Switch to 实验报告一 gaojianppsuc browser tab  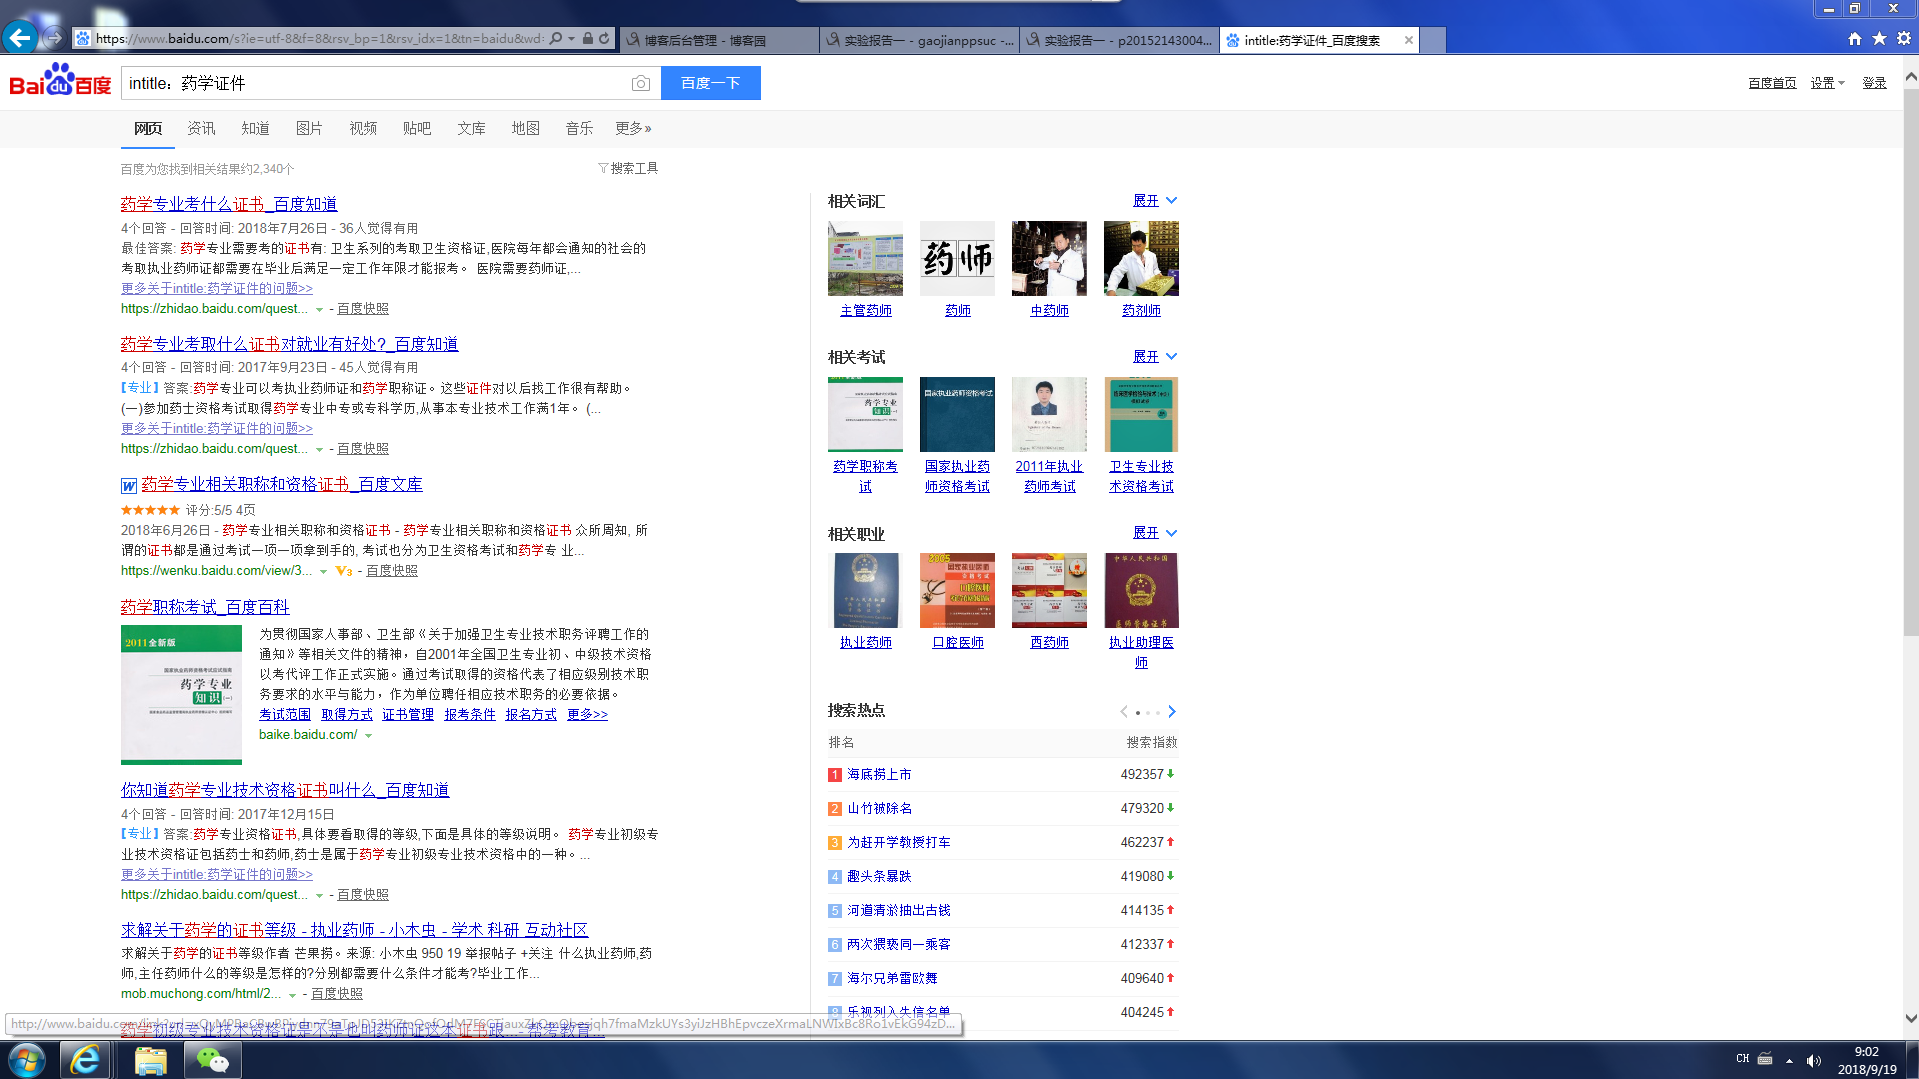point(919,40)
